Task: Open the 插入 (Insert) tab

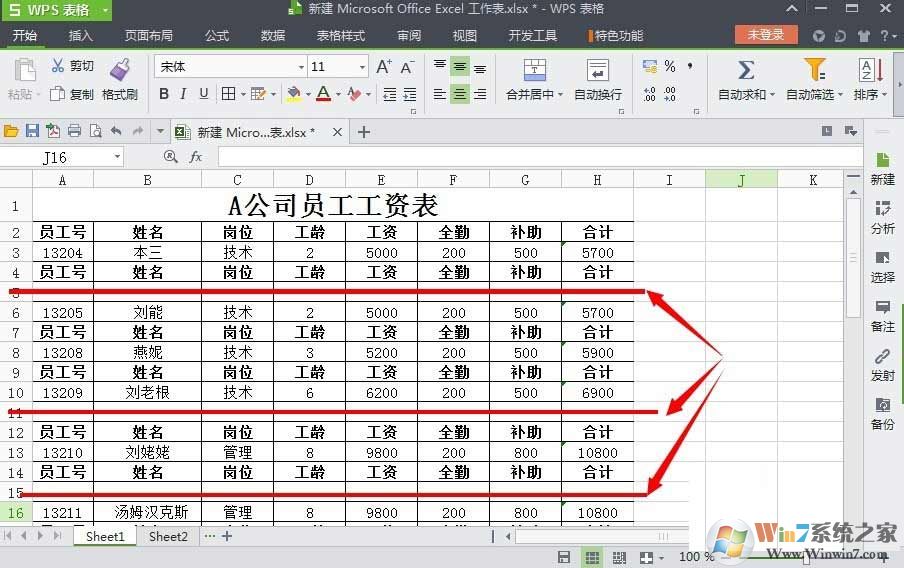Action: (80, 36)
